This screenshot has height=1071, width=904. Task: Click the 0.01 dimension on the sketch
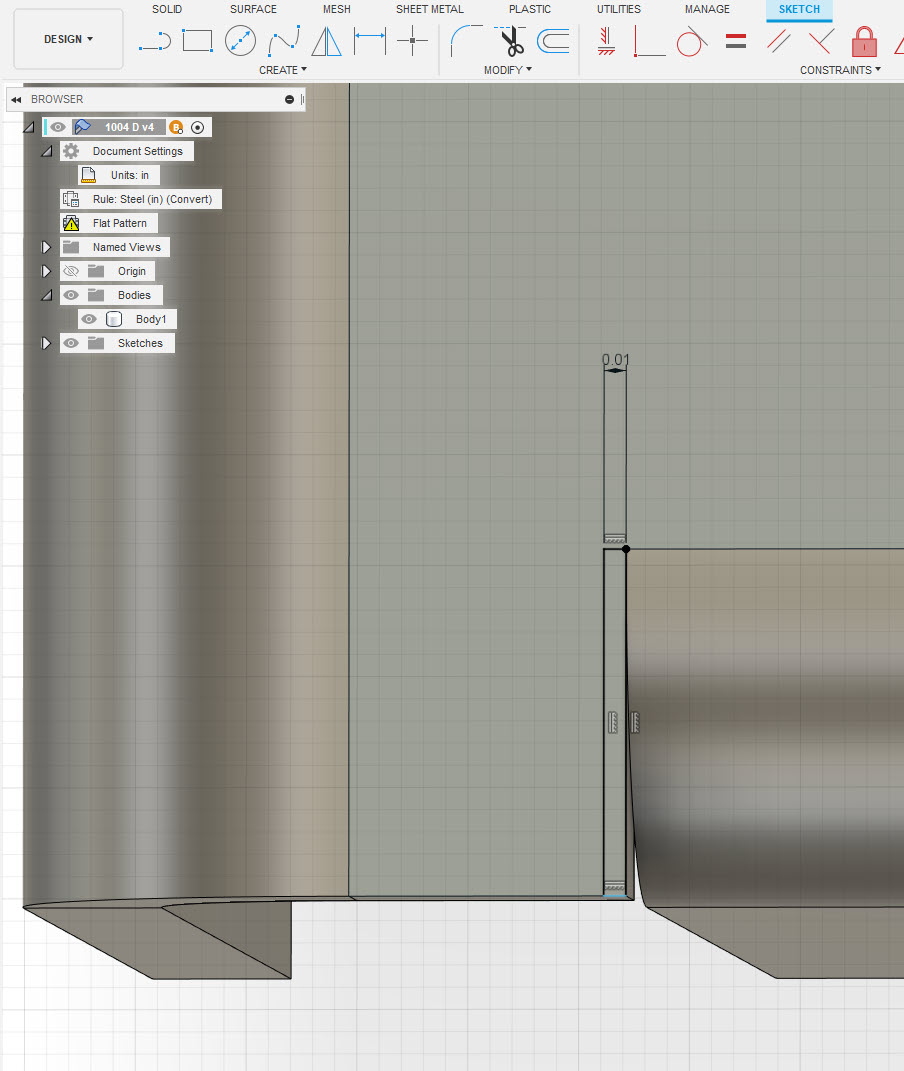coord(614,358)
